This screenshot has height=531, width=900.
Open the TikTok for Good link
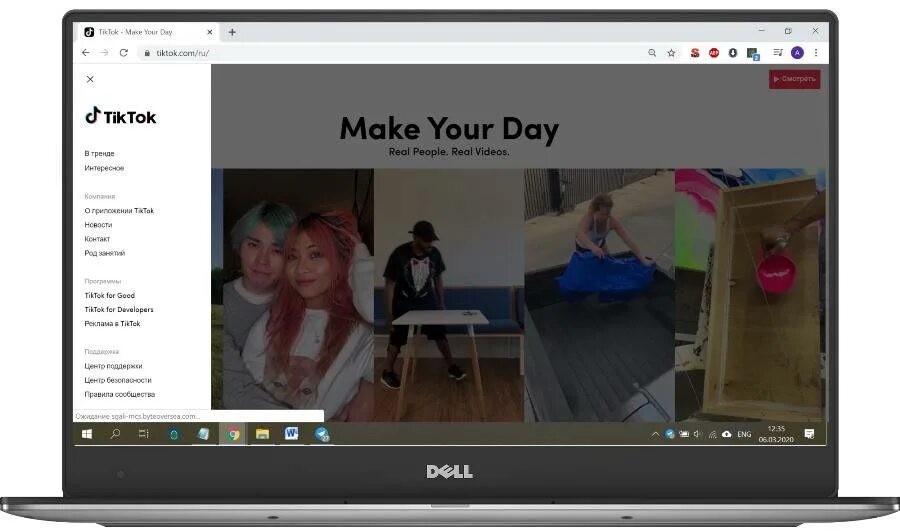[110, 295]
